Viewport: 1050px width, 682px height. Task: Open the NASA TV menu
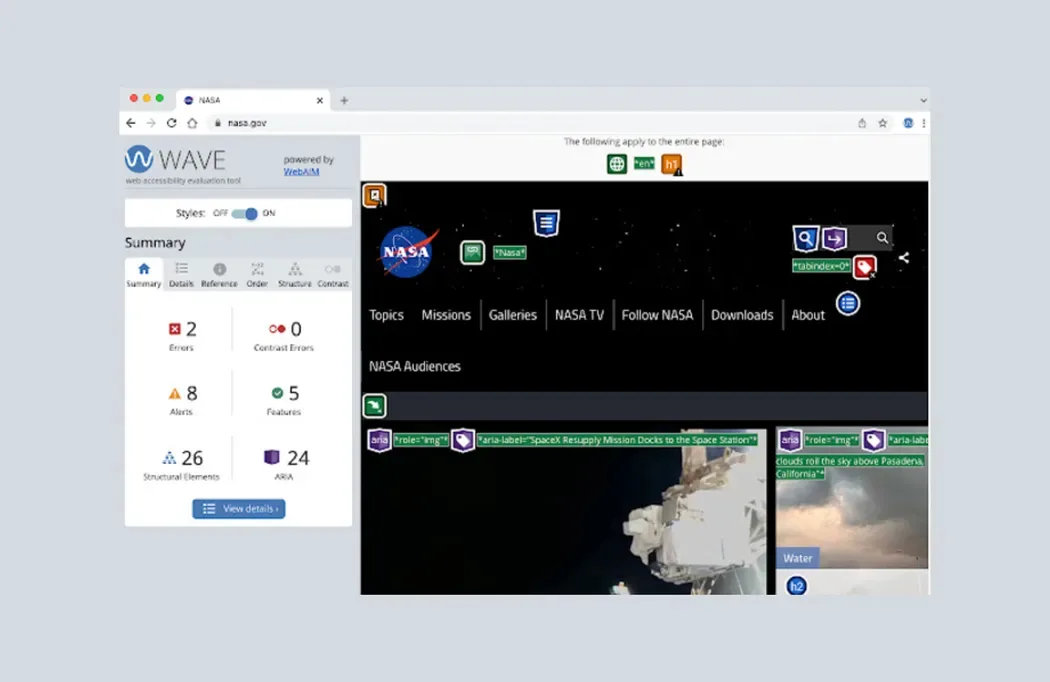[x=579, y=315]
